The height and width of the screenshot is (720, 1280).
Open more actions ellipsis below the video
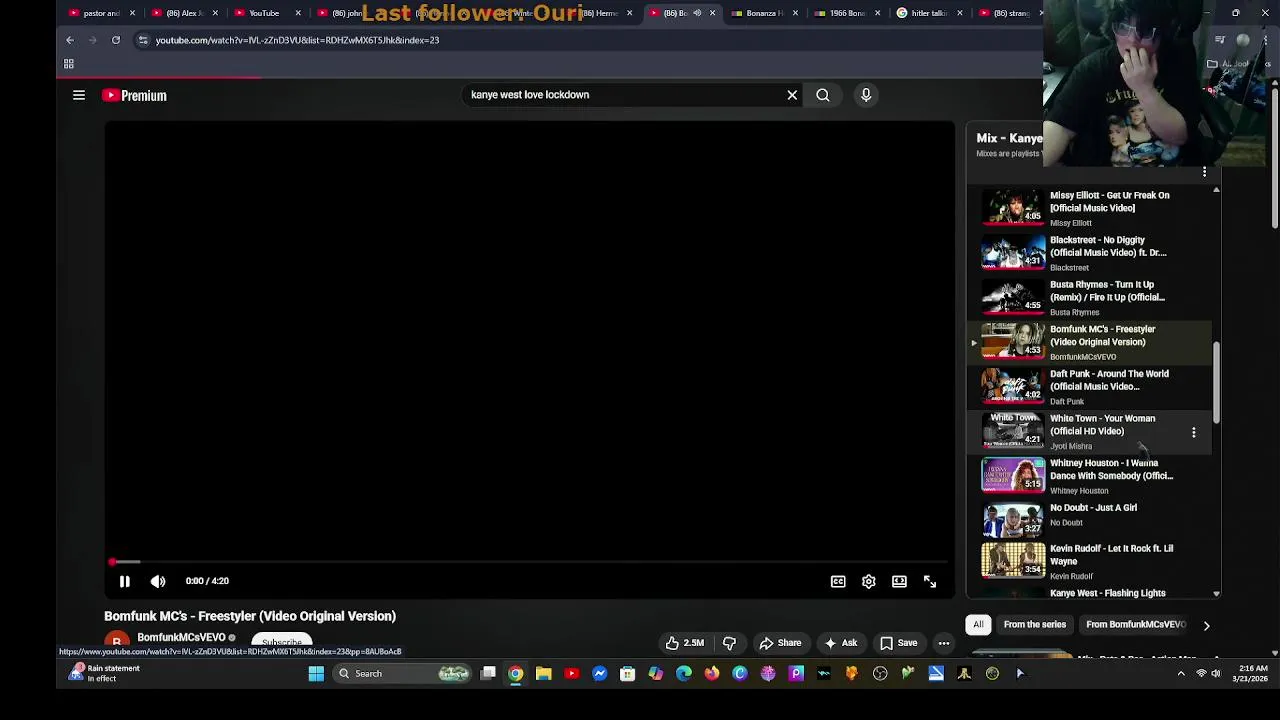pyautogui.click(x=944, y=643)
